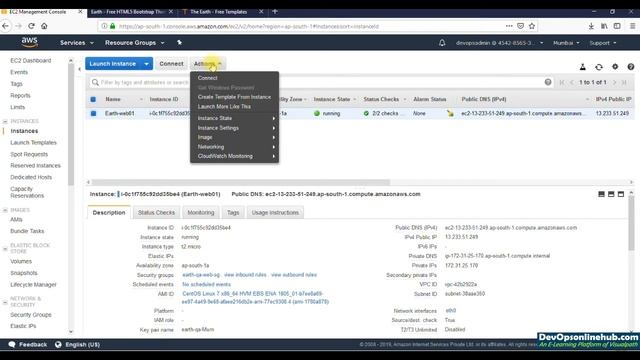Screen dimensions: 640x360
Task: Open the Mumbai region dropdown
Action: [x=566, y=43]
